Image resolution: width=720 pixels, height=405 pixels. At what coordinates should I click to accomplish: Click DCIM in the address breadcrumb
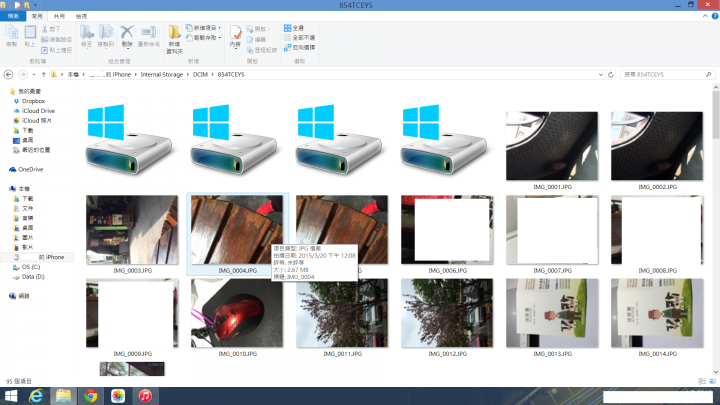point(200,74)
